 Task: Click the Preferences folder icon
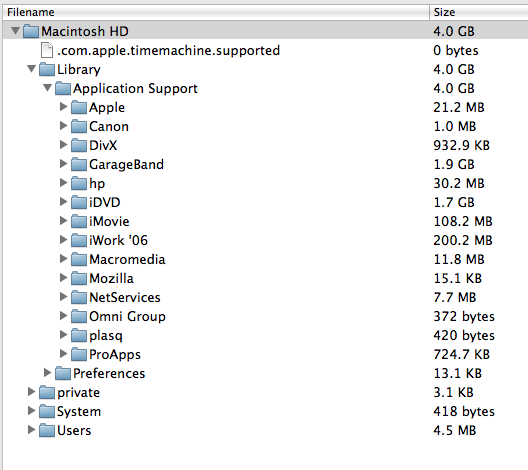[63, 373]
